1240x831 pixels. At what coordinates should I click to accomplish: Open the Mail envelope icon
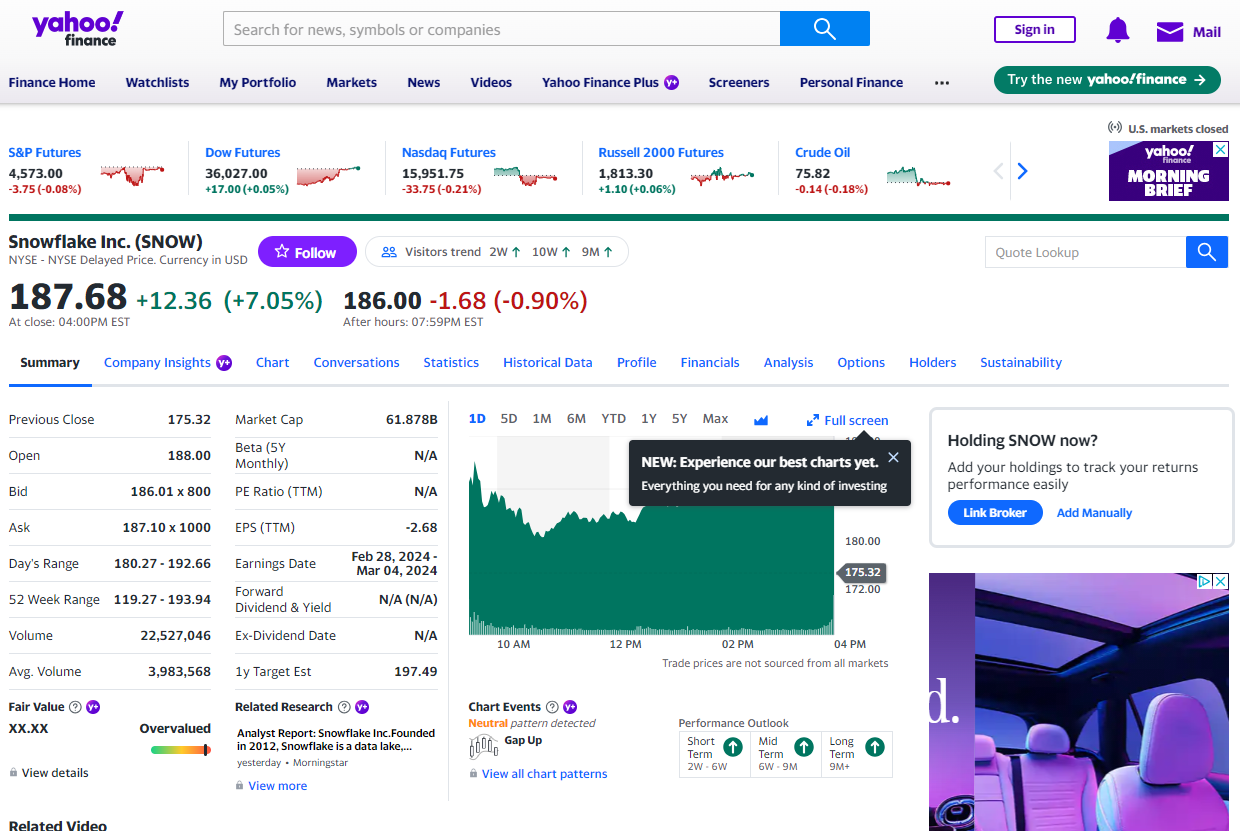point(1170,32)
